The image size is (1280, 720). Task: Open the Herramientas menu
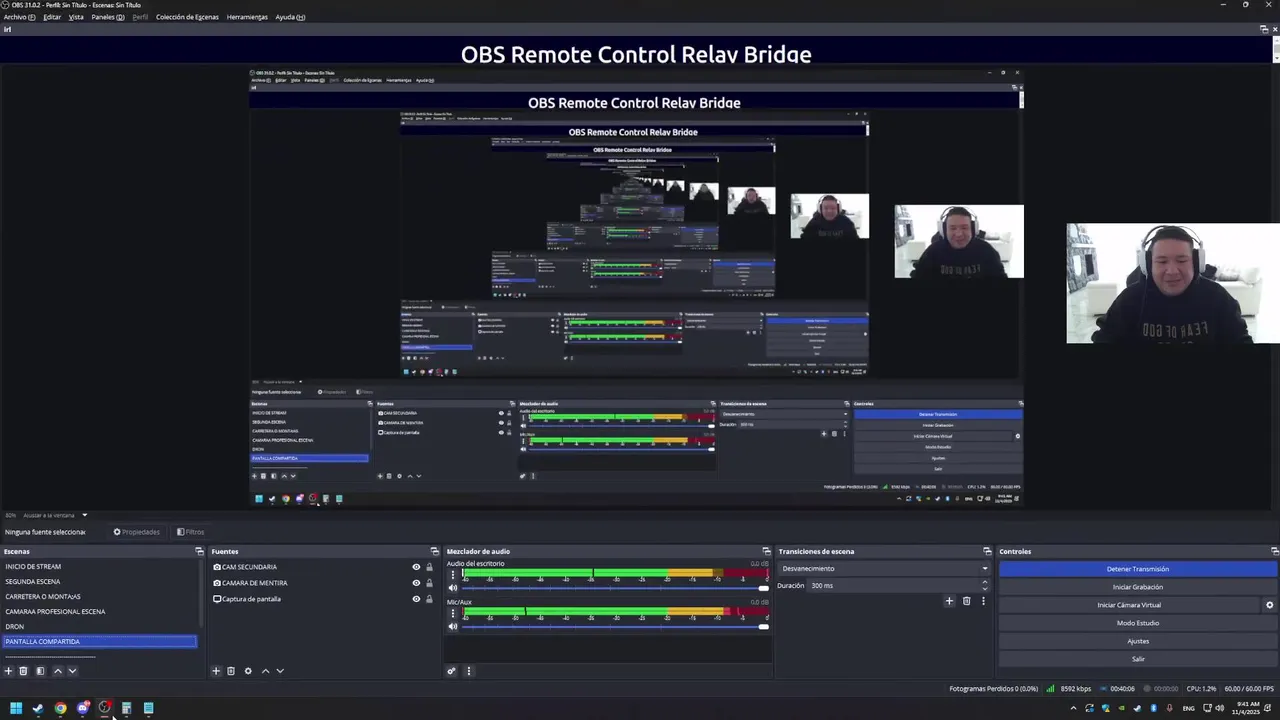247,17
